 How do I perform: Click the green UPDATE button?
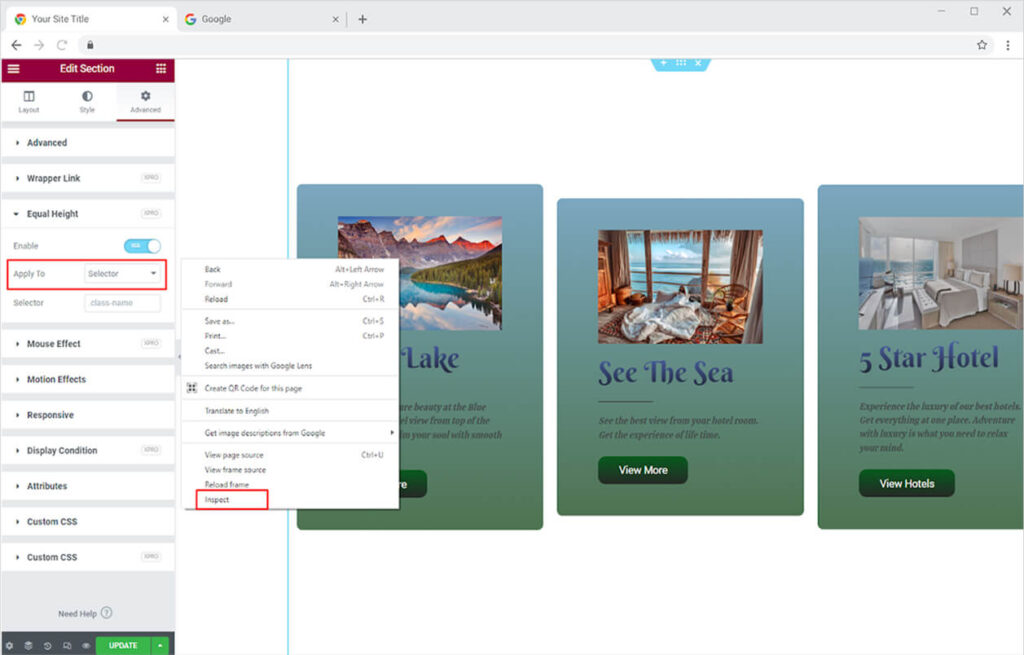click(x=123, y=646)
